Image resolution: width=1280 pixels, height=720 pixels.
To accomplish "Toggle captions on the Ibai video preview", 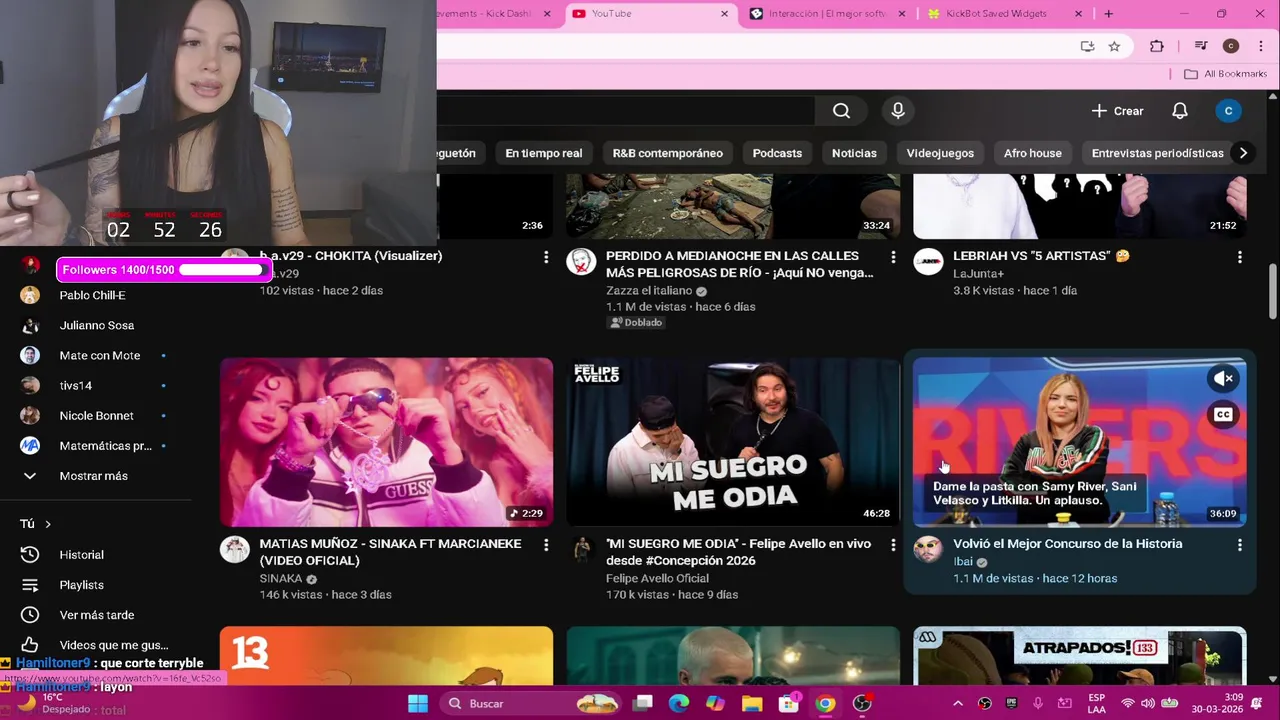I will click(x=1223, y=414).
